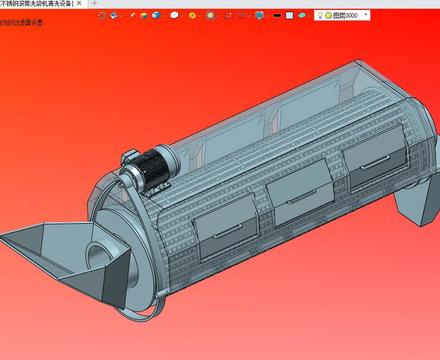This screenshot has height=360, width=440.
Task: Open the yellow circular settings icon
Action: coord(192,15)
